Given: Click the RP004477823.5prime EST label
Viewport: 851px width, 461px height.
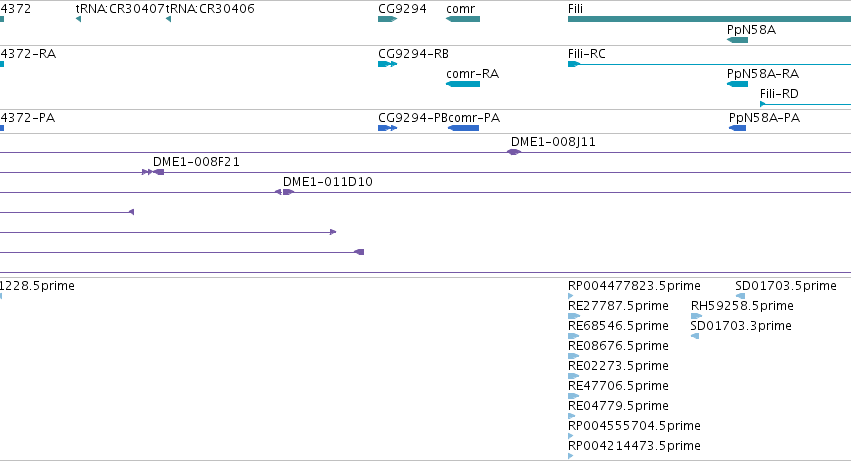Looking at the screenshot, I should [634, 286].
